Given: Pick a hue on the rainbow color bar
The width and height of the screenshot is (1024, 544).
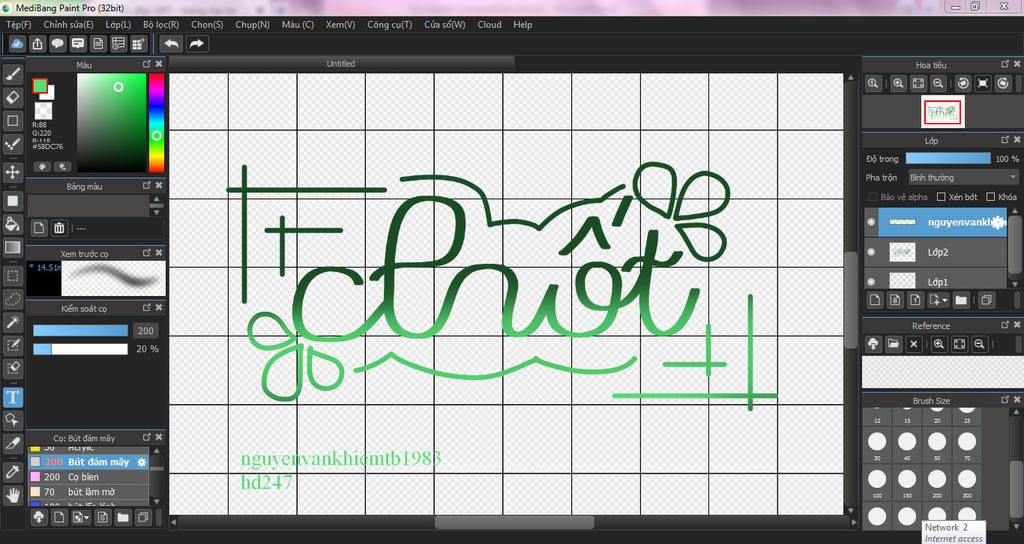Looking at the screenshot, I should pyautogui.click(x=157, y=122).
